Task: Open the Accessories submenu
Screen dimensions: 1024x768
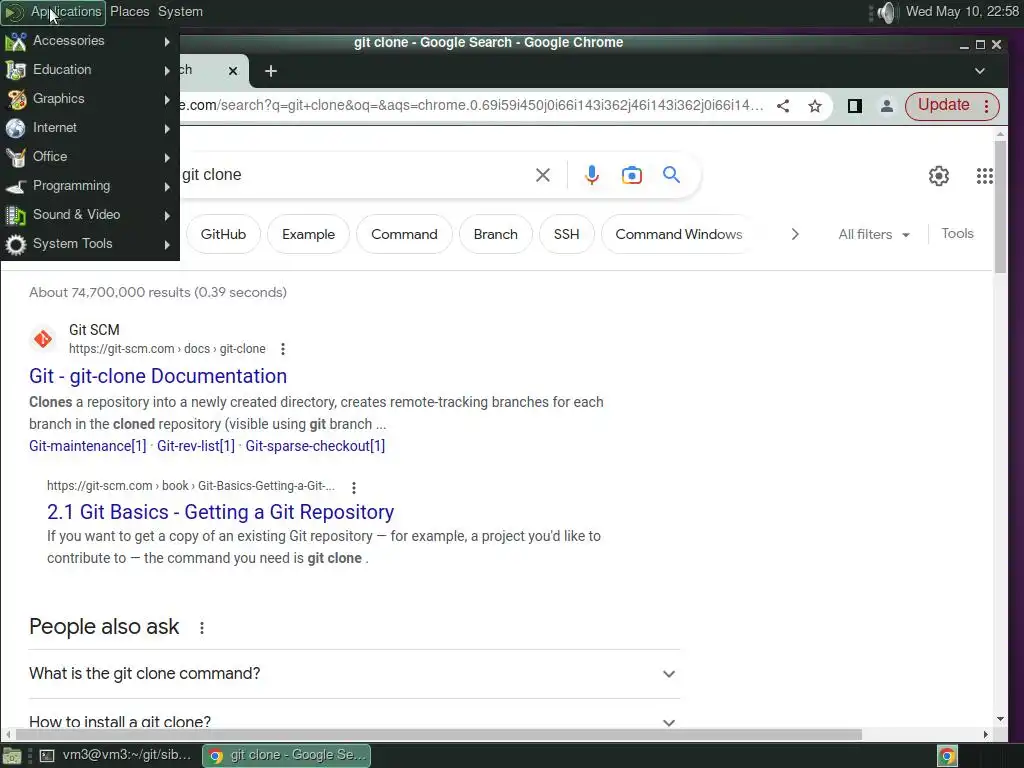Action: point(89,40)
